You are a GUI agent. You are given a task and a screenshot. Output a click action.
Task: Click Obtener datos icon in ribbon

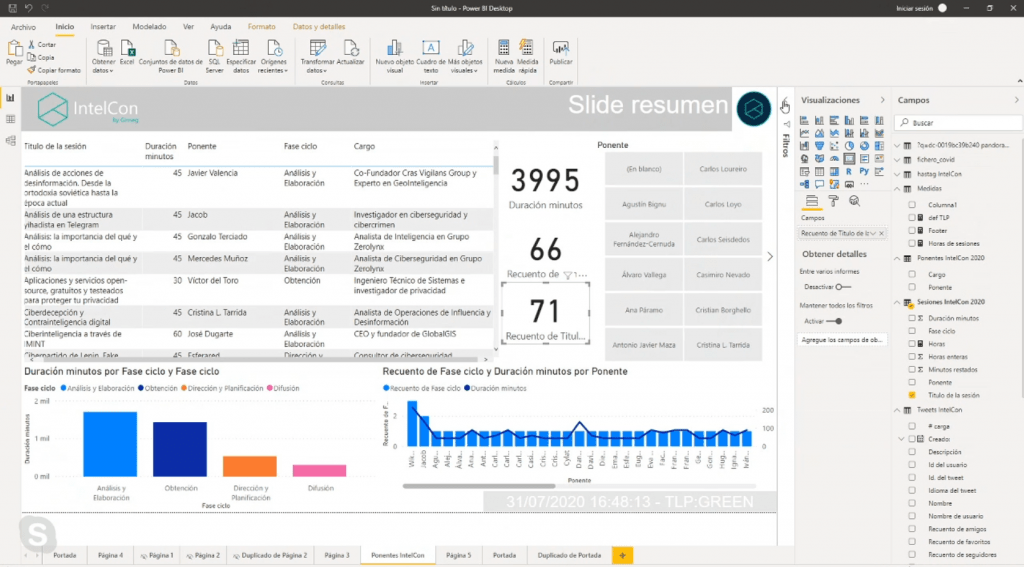point(103,48)
